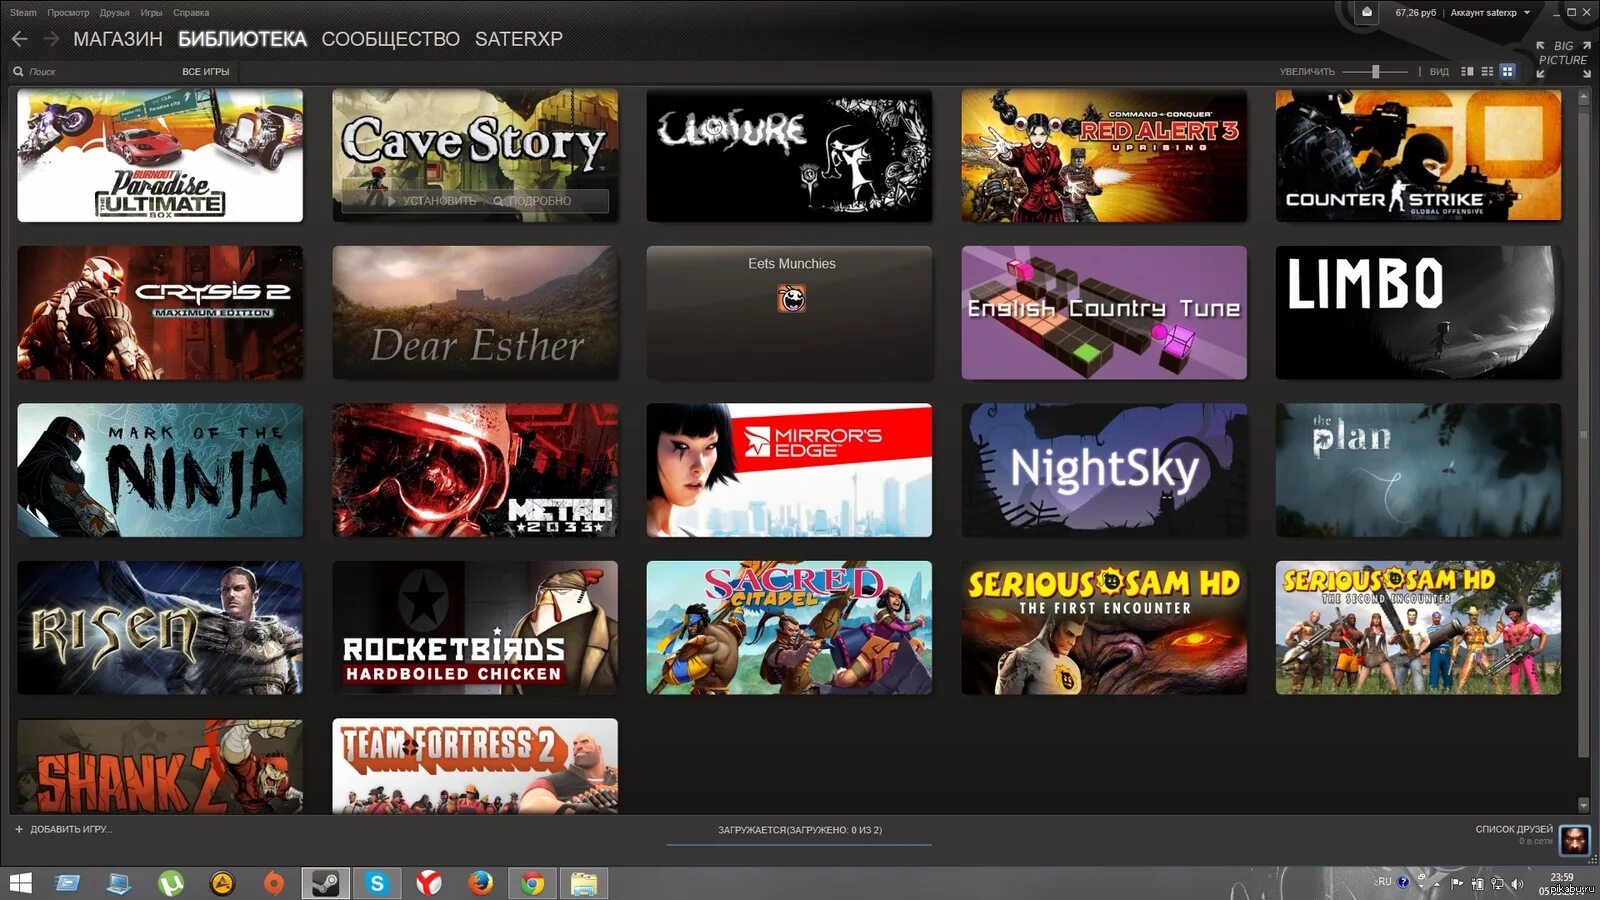Viewport: 1600px width, 900px height.
Task: Open friends list avatar icon
Action: pyautogui.click(x=1575, y=839)
